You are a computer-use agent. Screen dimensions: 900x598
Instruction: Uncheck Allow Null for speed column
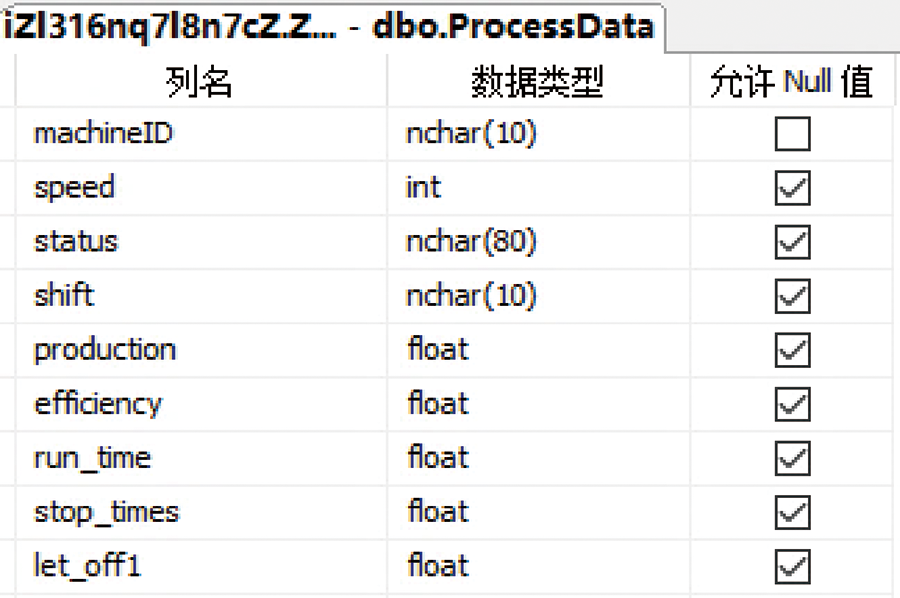point(792,188)
